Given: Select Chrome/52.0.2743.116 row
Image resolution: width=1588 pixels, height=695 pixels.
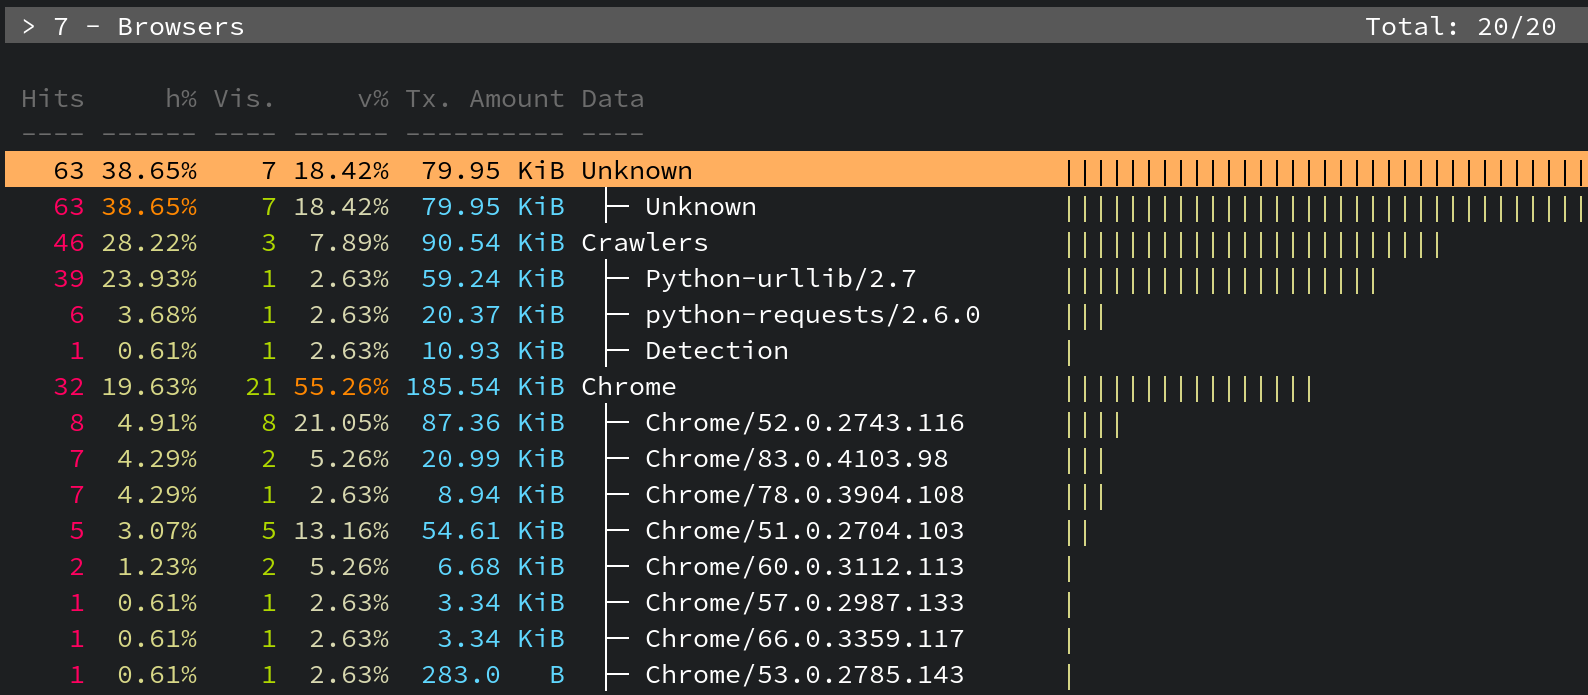Looking at the screenshot, I should 804,423.
